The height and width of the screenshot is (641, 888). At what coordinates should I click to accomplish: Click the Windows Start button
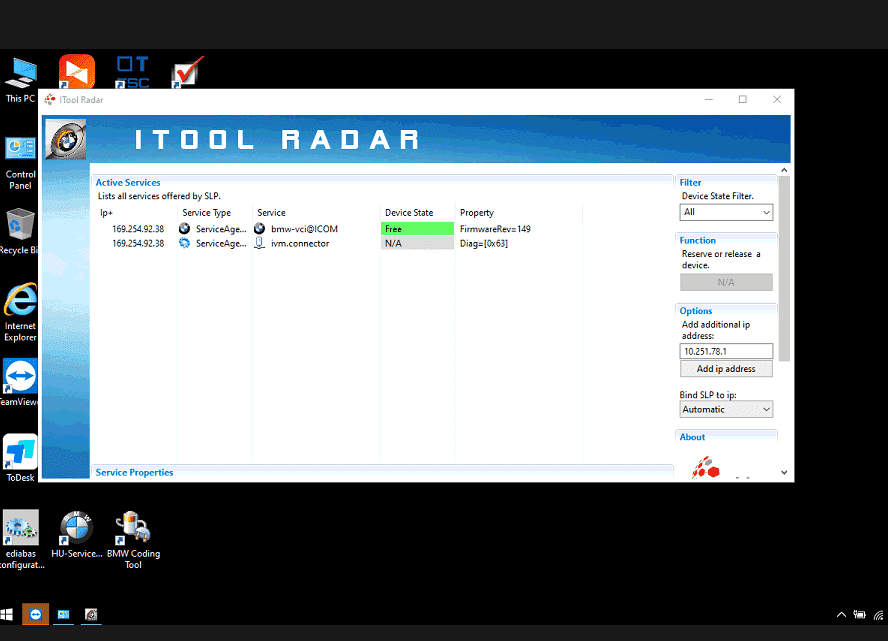[x=7, y=614]
